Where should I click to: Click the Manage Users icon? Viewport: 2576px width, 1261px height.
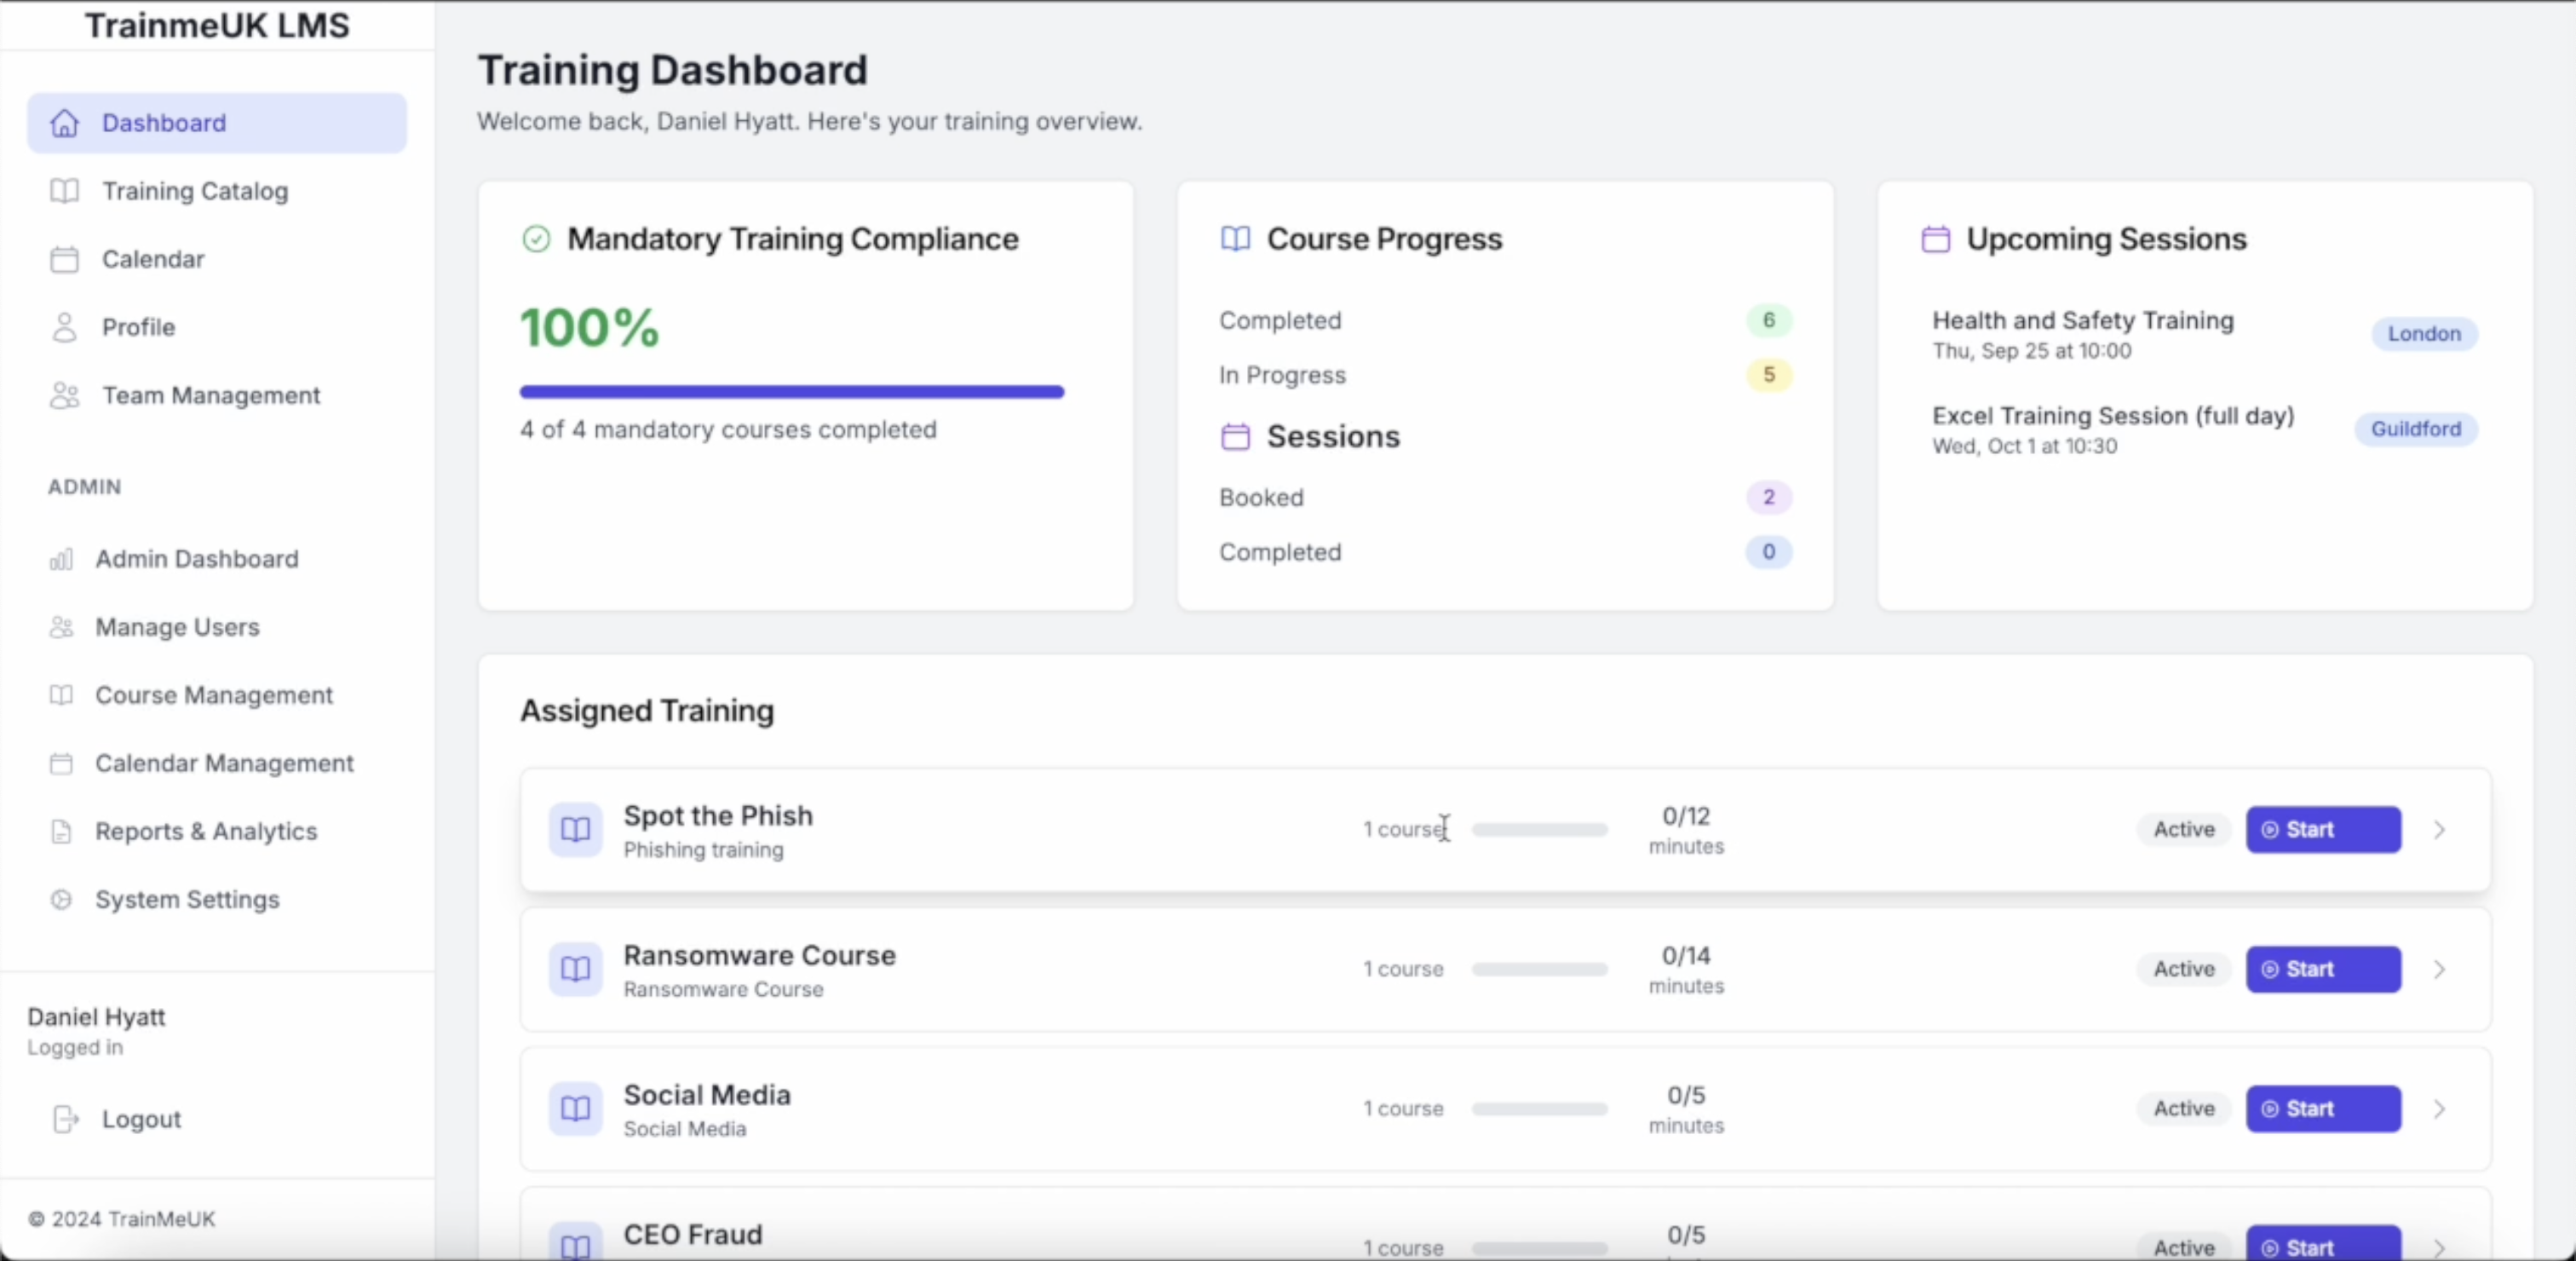pos(61,627)
